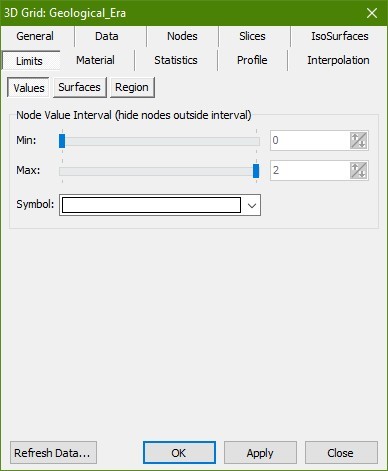Image resolution: width=388 pixels, height=471 pixels.
Task: Select the Values sub-tab button
Action: click(x=29, y=88)
